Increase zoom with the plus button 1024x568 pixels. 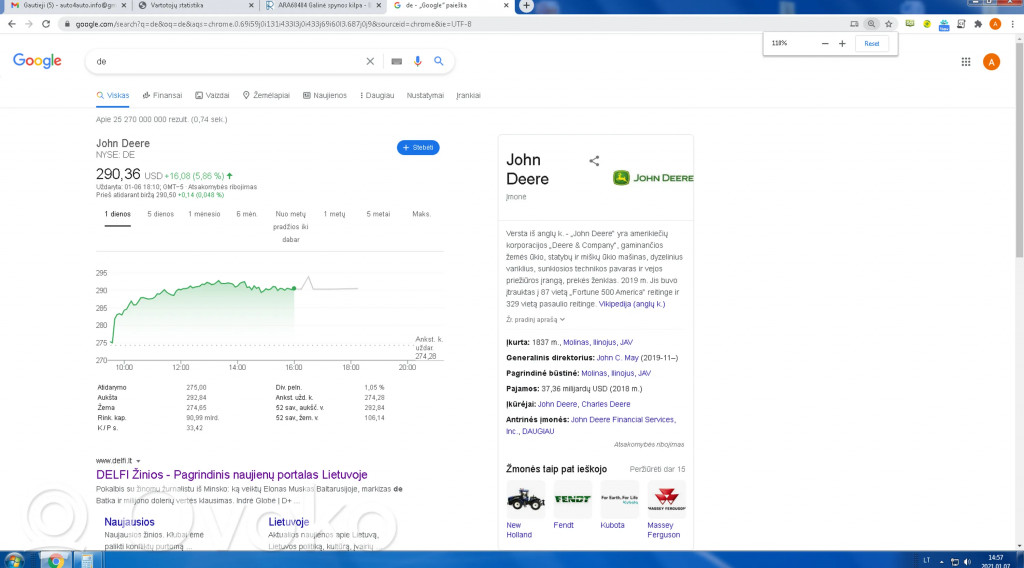[x=842, y=44]
